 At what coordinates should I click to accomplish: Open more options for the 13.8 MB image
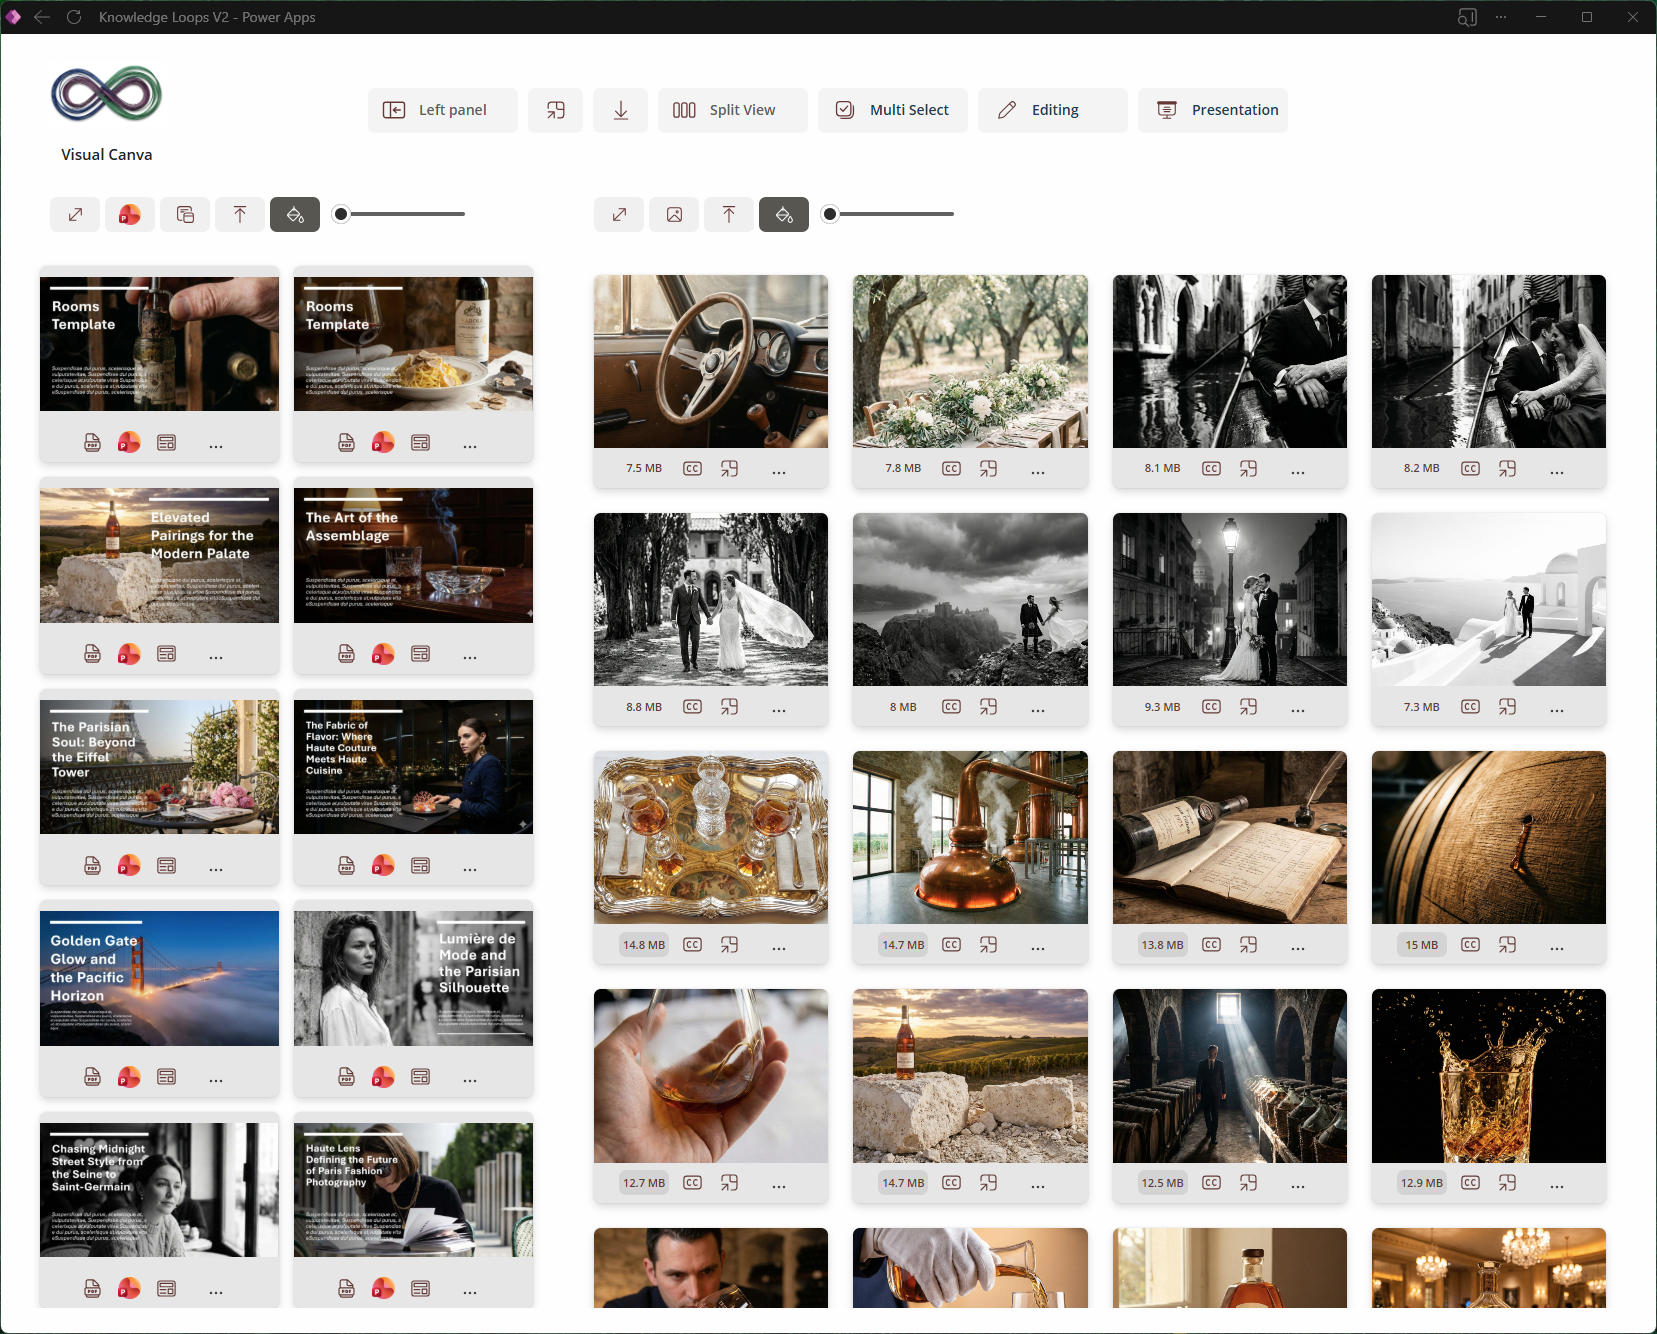[1298, 947]
